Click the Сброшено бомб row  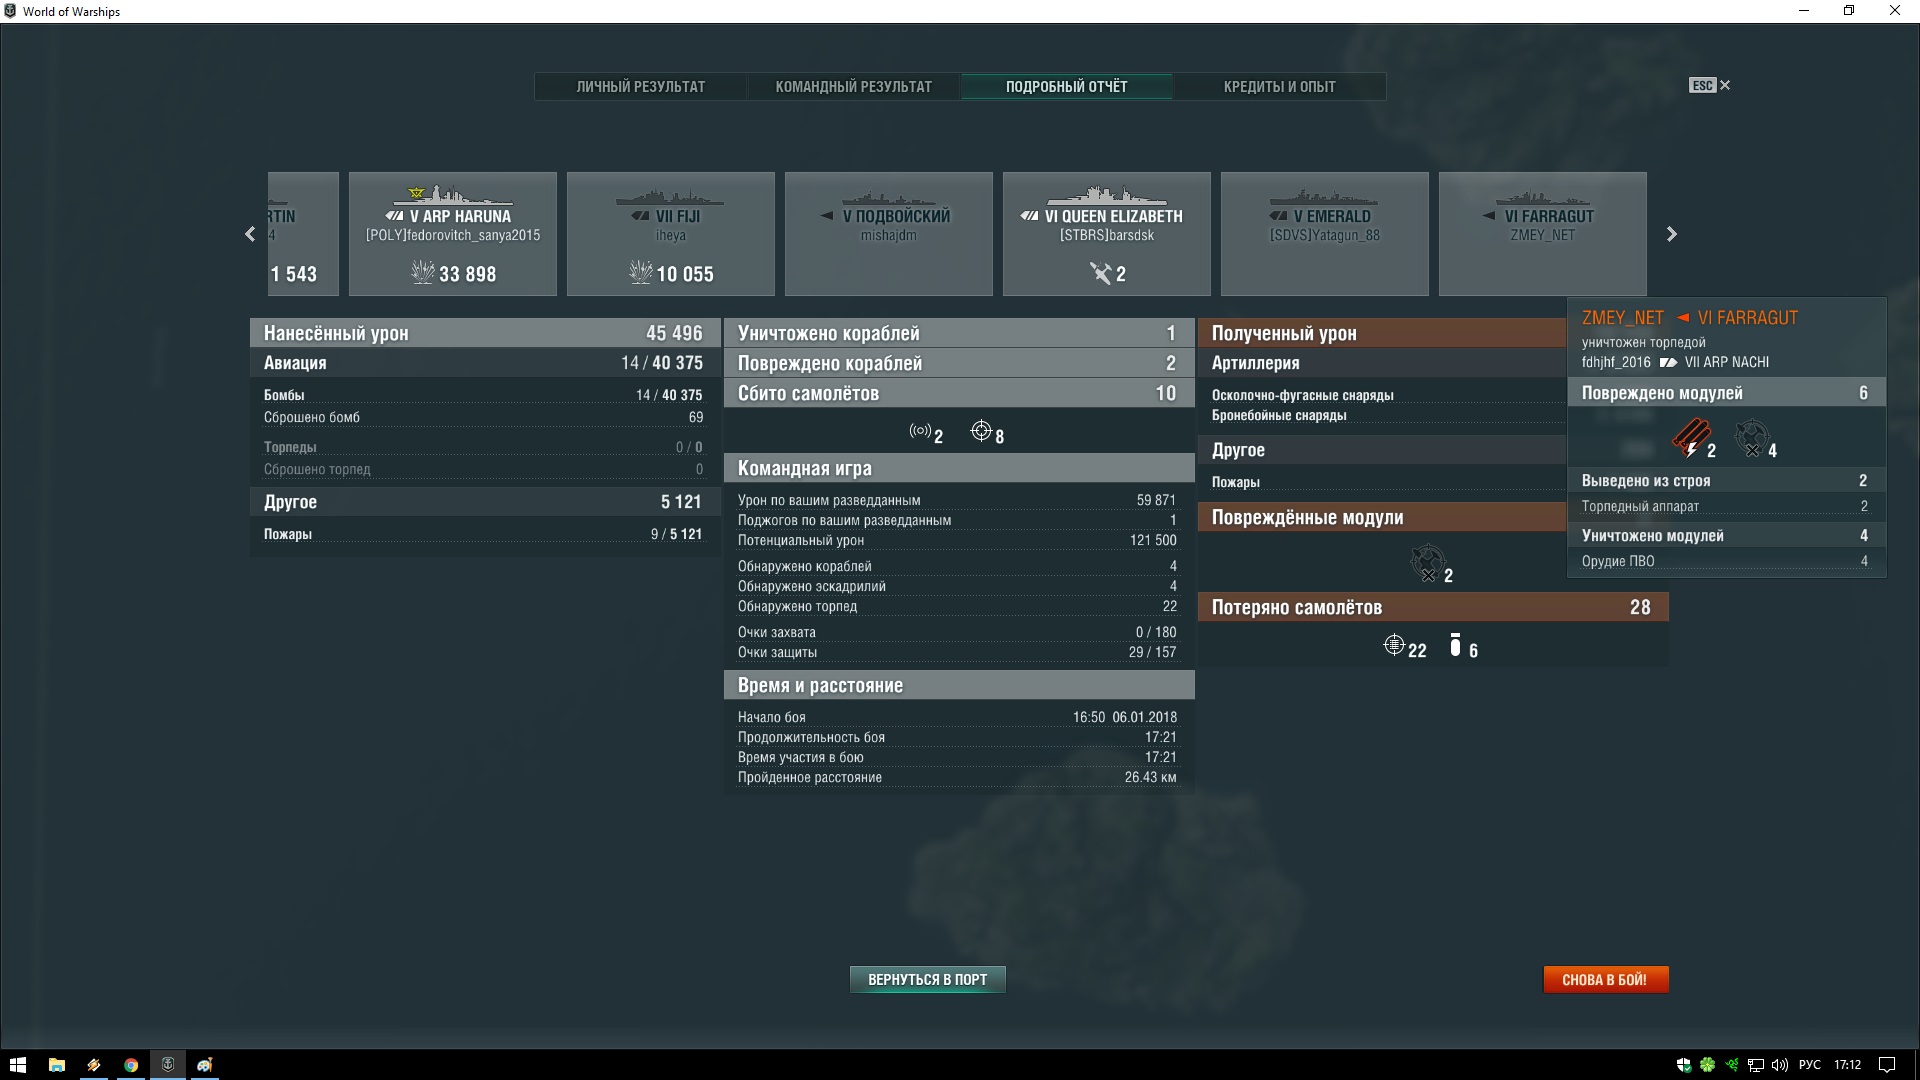[x=484, y=417]
